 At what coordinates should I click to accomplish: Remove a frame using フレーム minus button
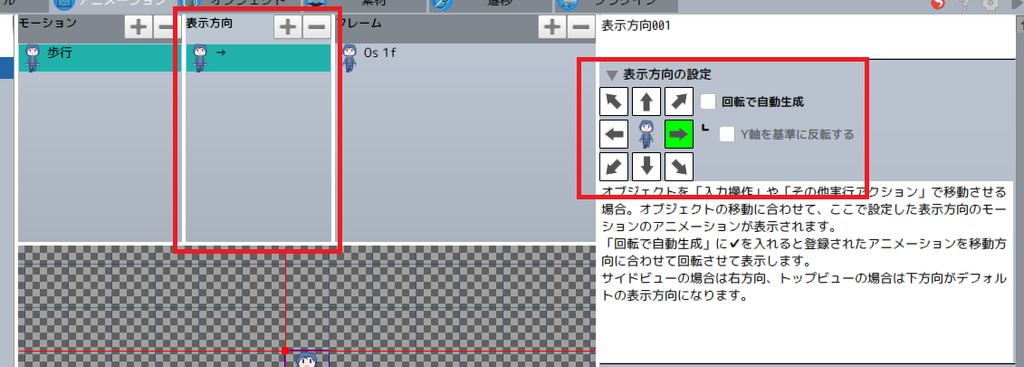580,27
